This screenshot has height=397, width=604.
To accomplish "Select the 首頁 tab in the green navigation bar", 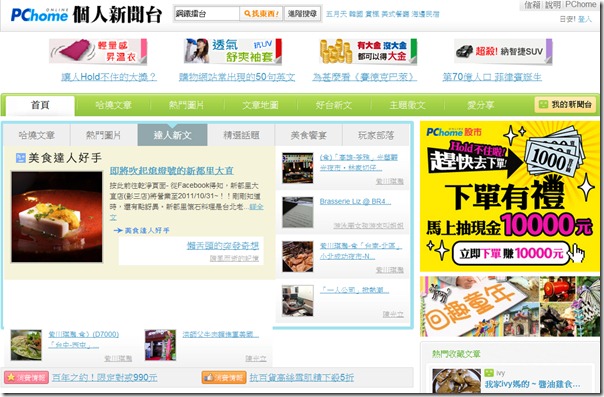I will pyautogui.click(x=40, y=105).
